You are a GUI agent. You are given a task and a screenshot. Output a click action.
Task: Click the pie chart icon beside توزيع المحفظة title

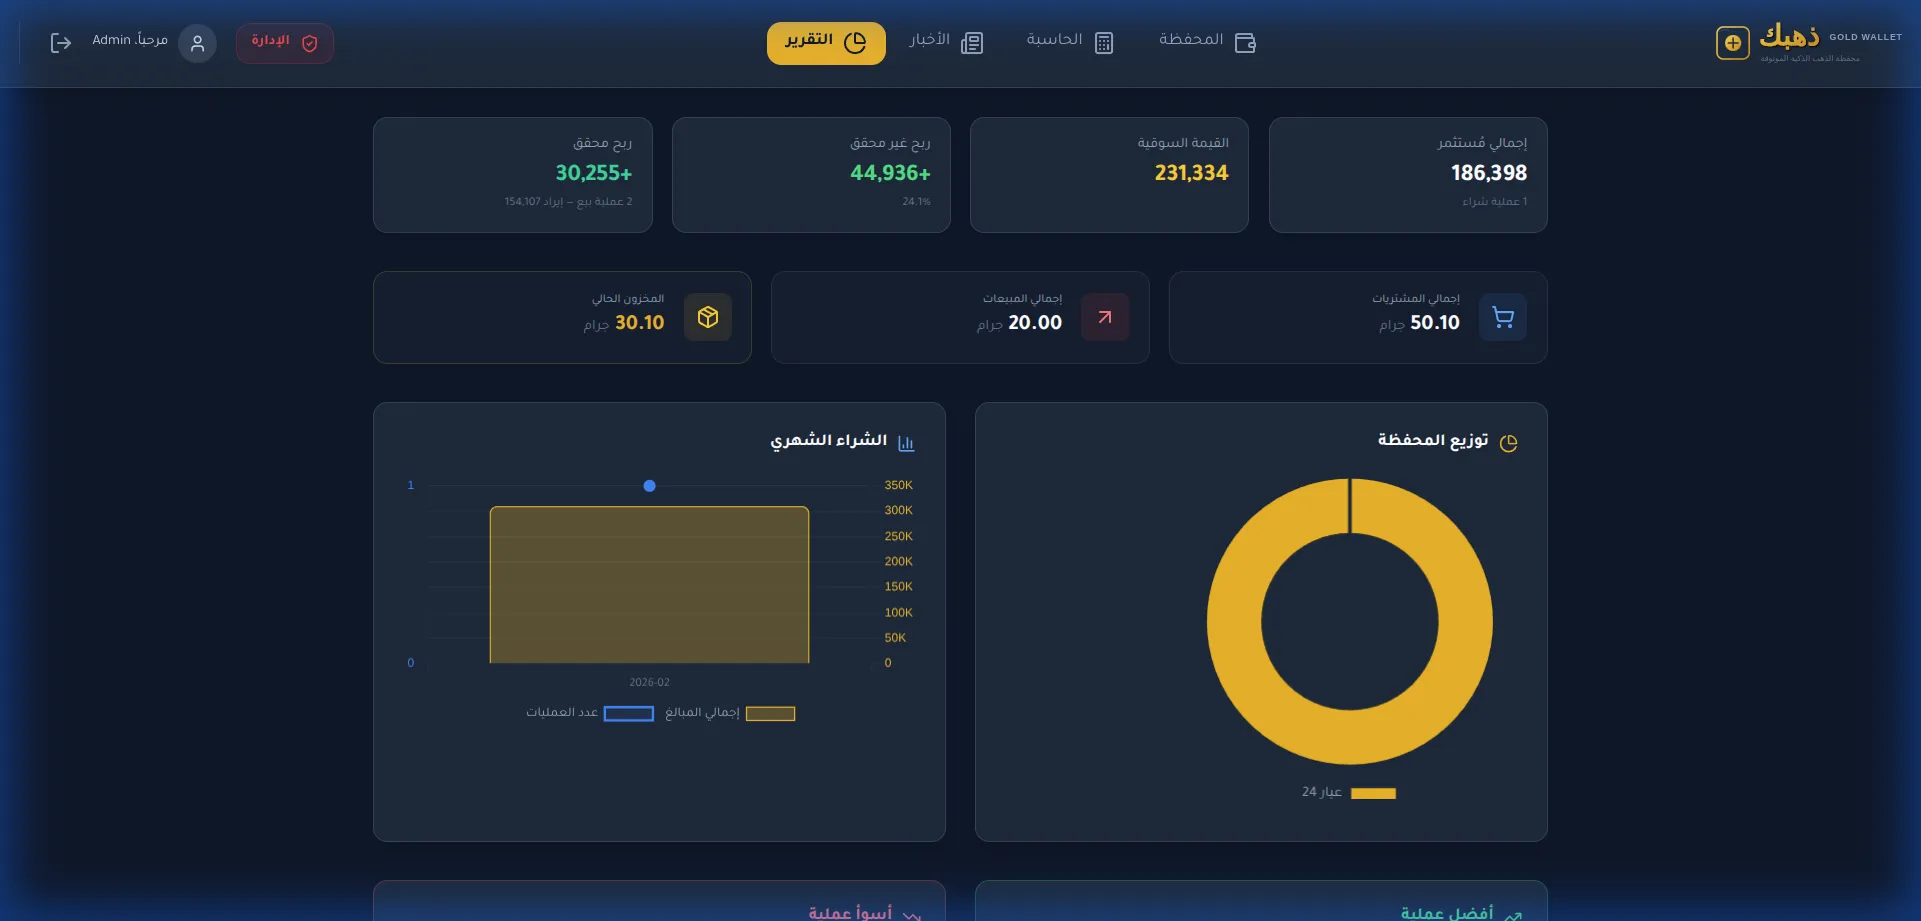click(x=1510, y=441)
